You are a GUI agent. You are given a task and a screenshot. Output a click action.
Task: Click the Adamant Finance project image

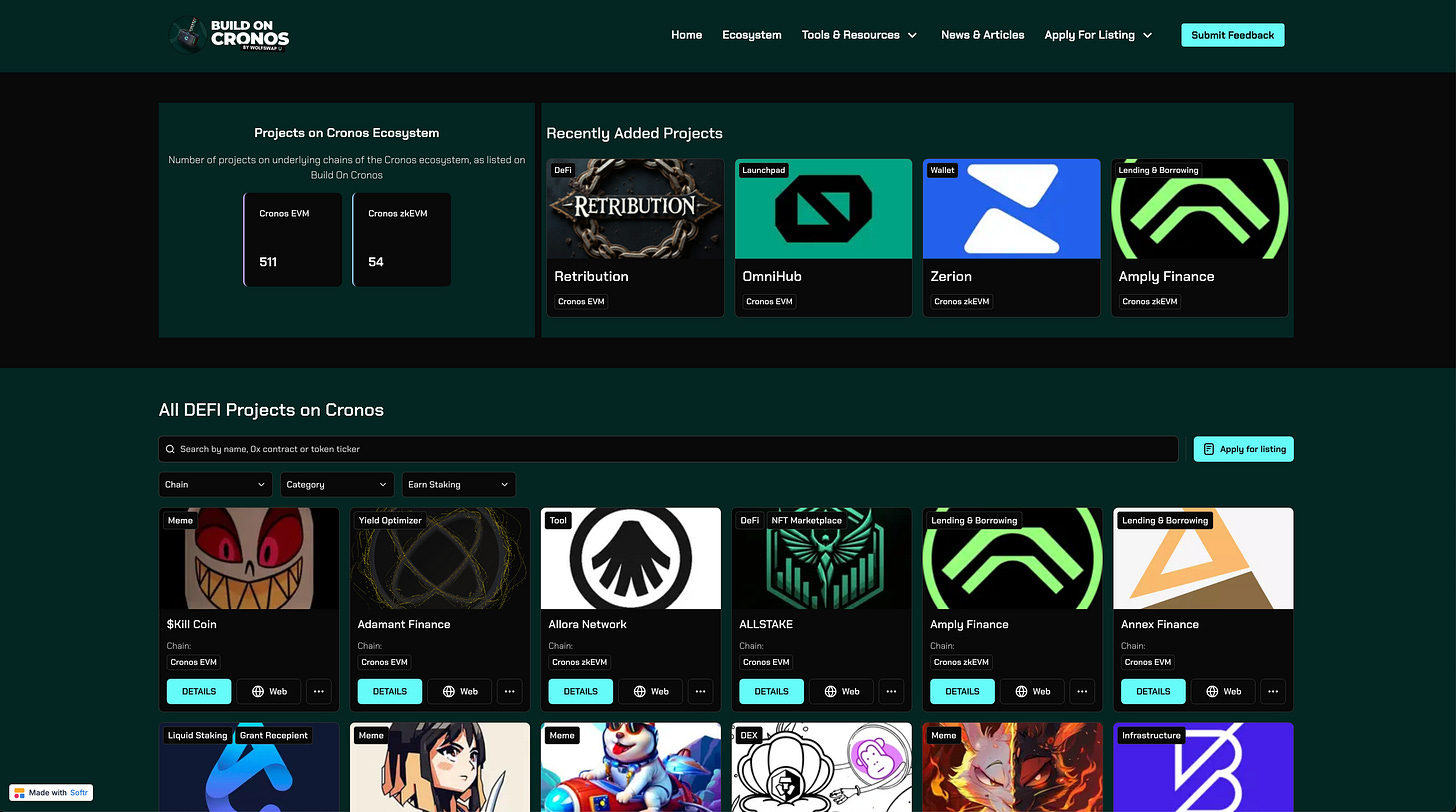point(440,558)
